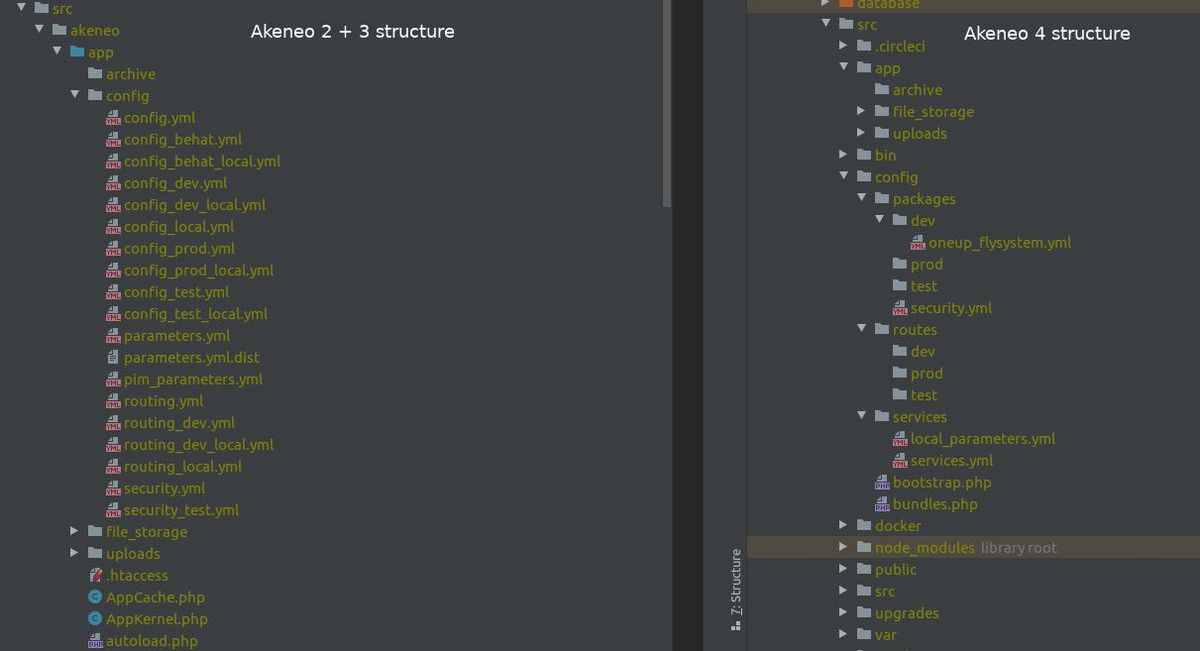
Task: Select config_dev.yml in the tree
Action: pyautogui.click(x=176, y=183)
